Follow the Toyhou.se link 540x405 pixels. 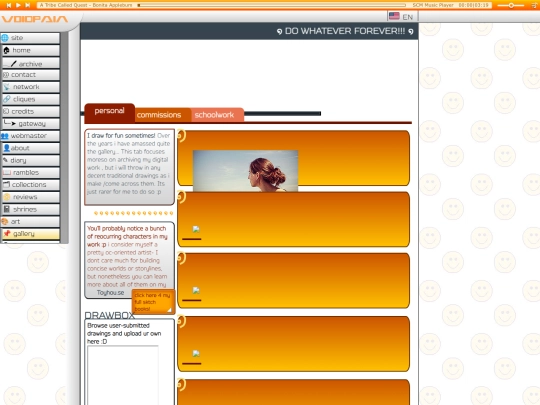(x=110, y=293)
